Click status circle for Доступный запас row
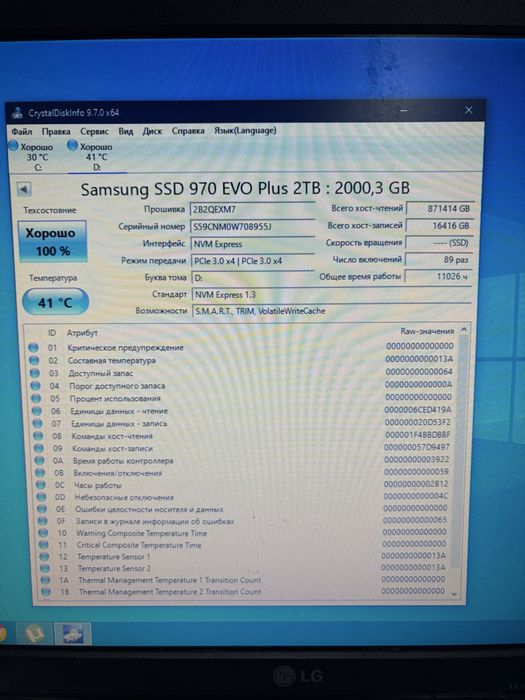Screen dimensions: 525x700 tap(35, 373)
